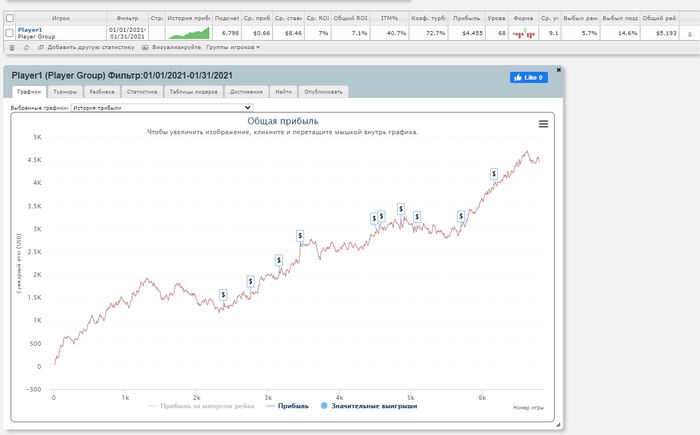The width and height of the screenshot is (700, 435).
Task: Click the 'Player Group' label under Player1
Action: [36, 37]
